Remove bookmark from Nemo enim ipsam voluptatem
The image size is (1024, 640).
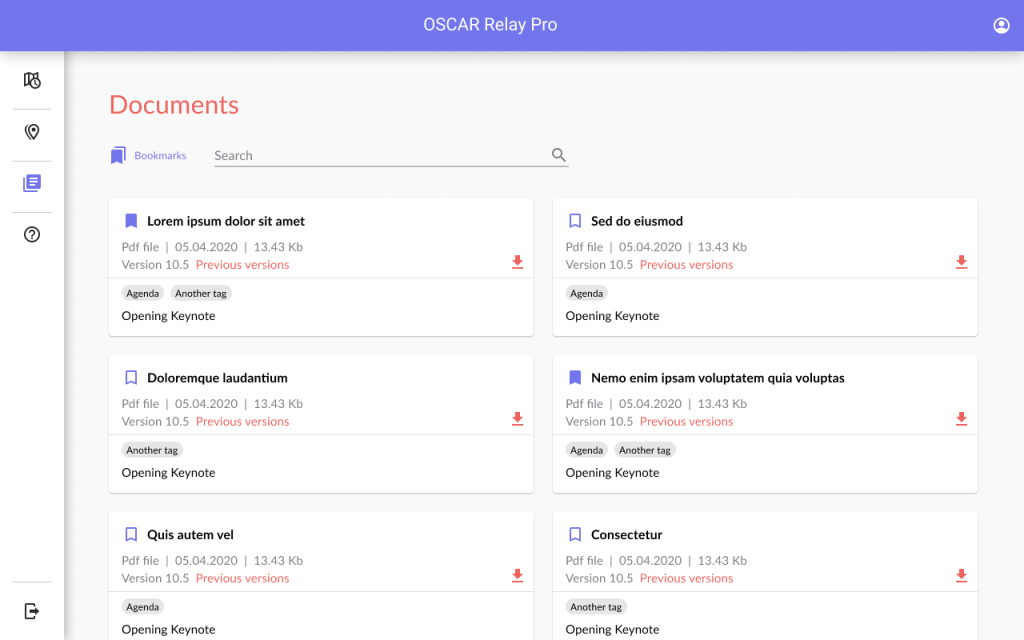click(575, 377)
